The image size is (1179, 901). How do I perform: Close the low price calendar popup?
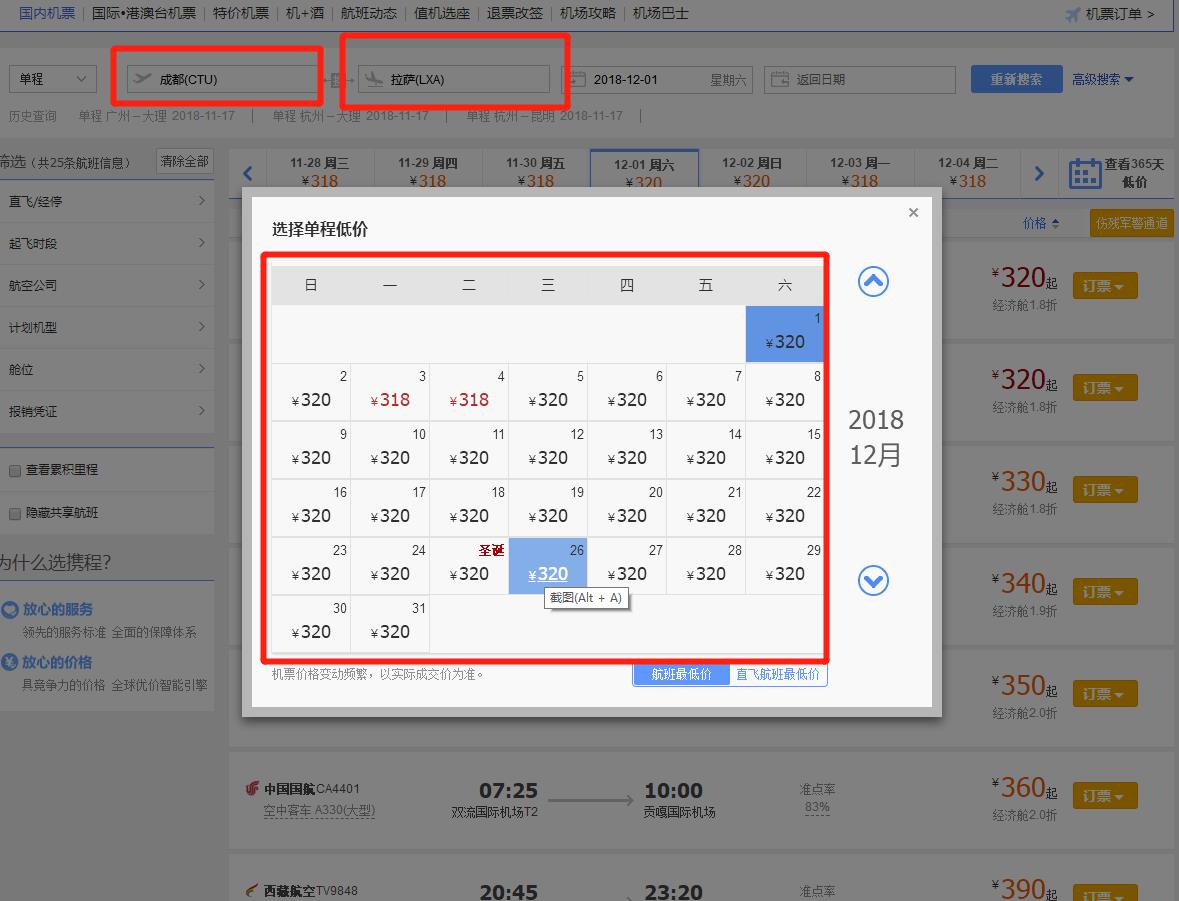click(x=912, y=212)
